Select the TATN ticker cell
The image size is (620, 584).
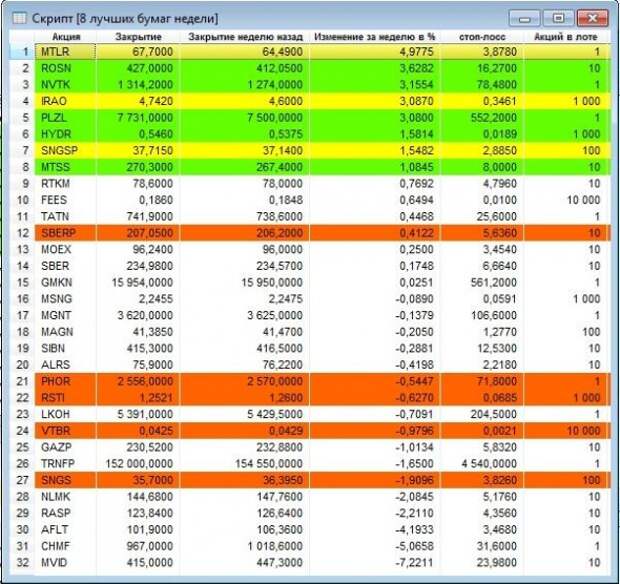[66, 217]
